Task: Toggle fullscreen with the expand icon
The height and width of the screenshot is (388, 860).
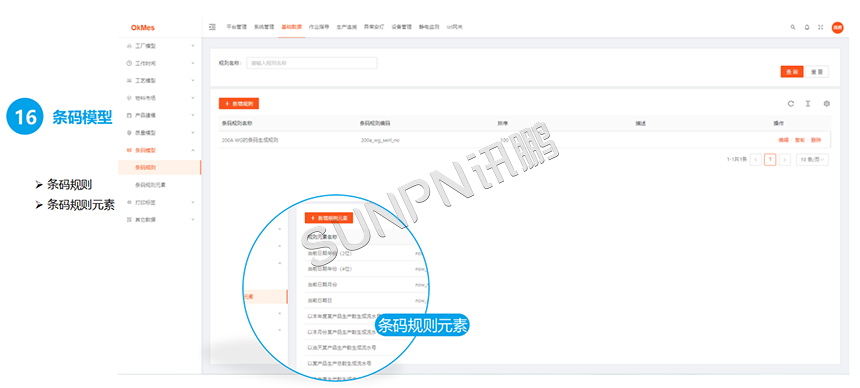Action: click(x=821, y=27)
